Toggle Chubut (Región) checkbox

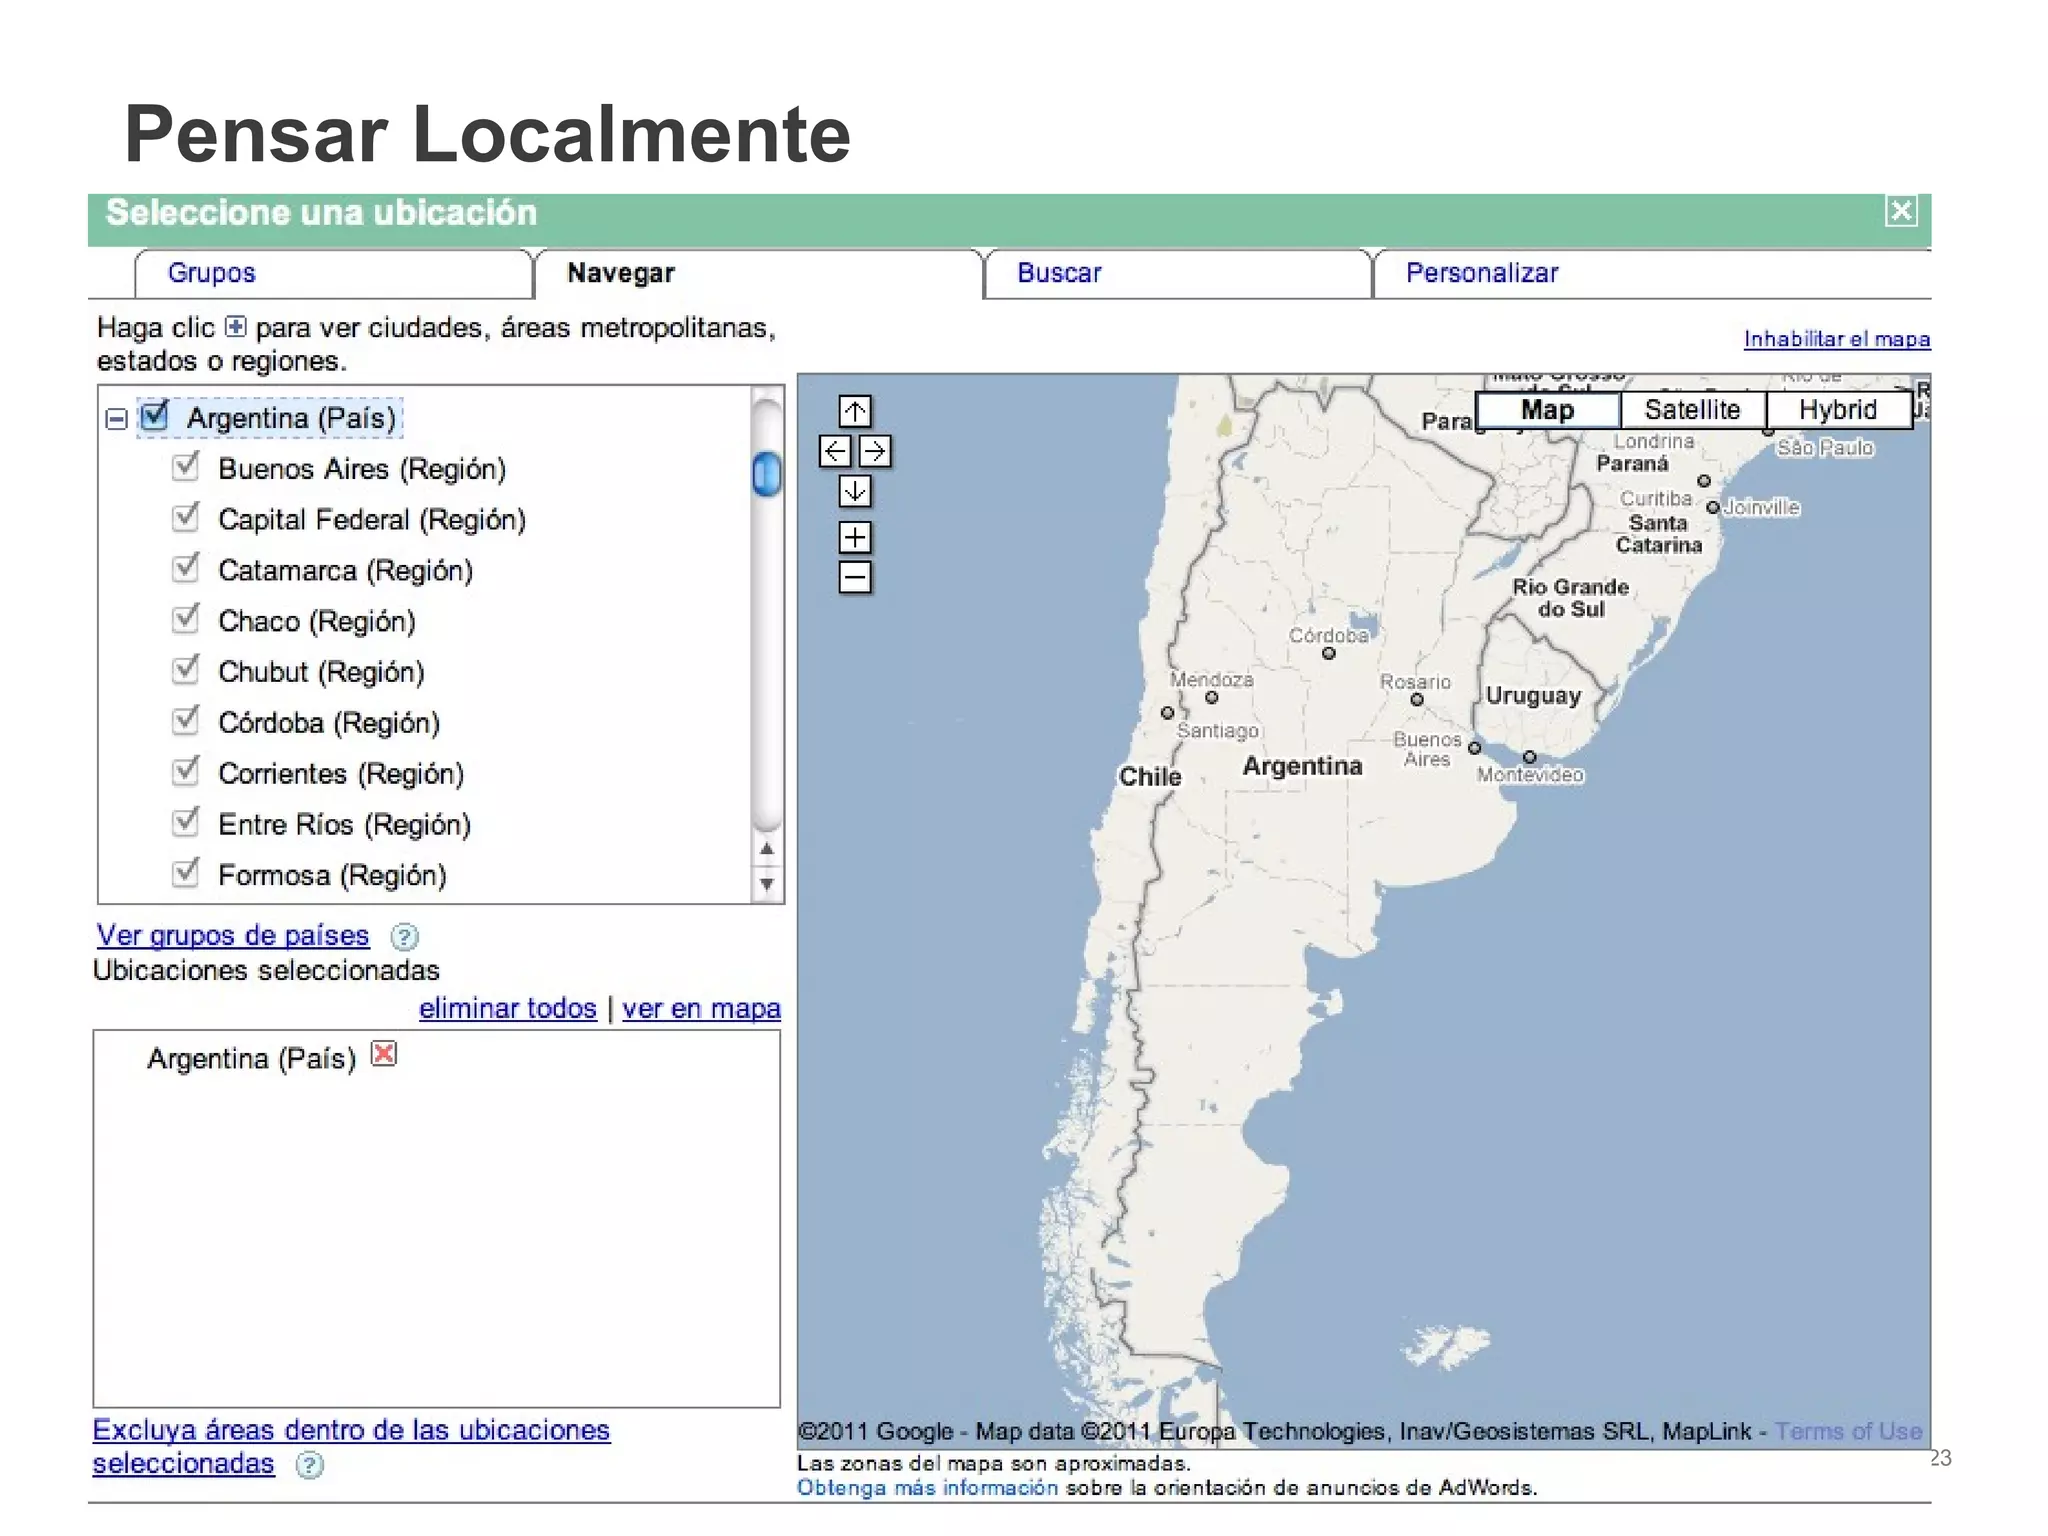tap(186, 669)
